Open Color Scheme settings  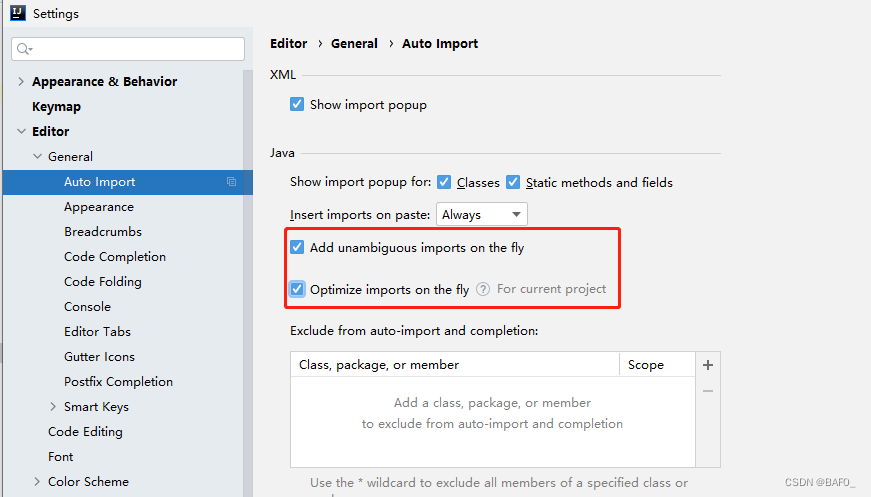(x=88, y=481)
